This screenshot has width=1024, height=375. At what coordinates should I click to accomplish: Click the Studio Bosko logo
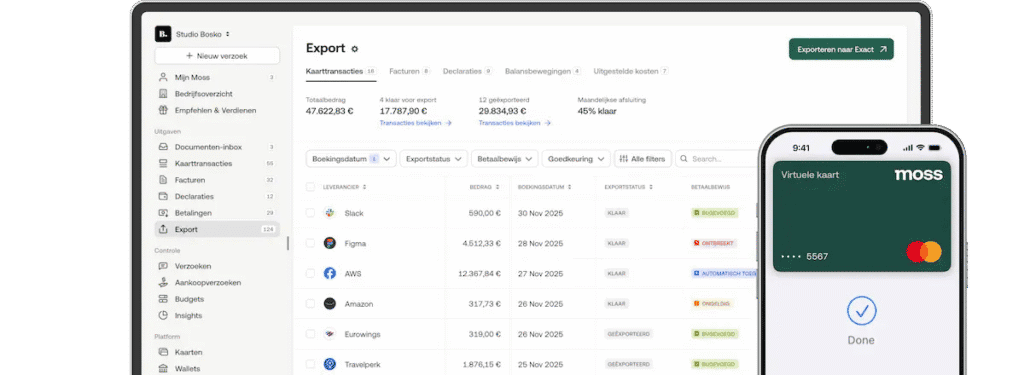163,34
